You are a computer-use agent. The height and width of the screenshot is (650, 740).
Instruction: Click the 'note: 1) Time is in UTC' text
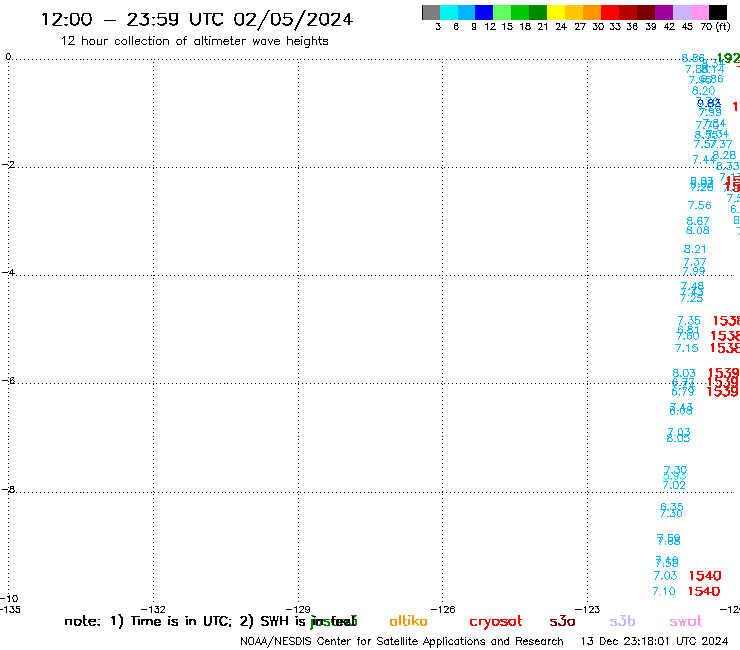pos(148,621)
